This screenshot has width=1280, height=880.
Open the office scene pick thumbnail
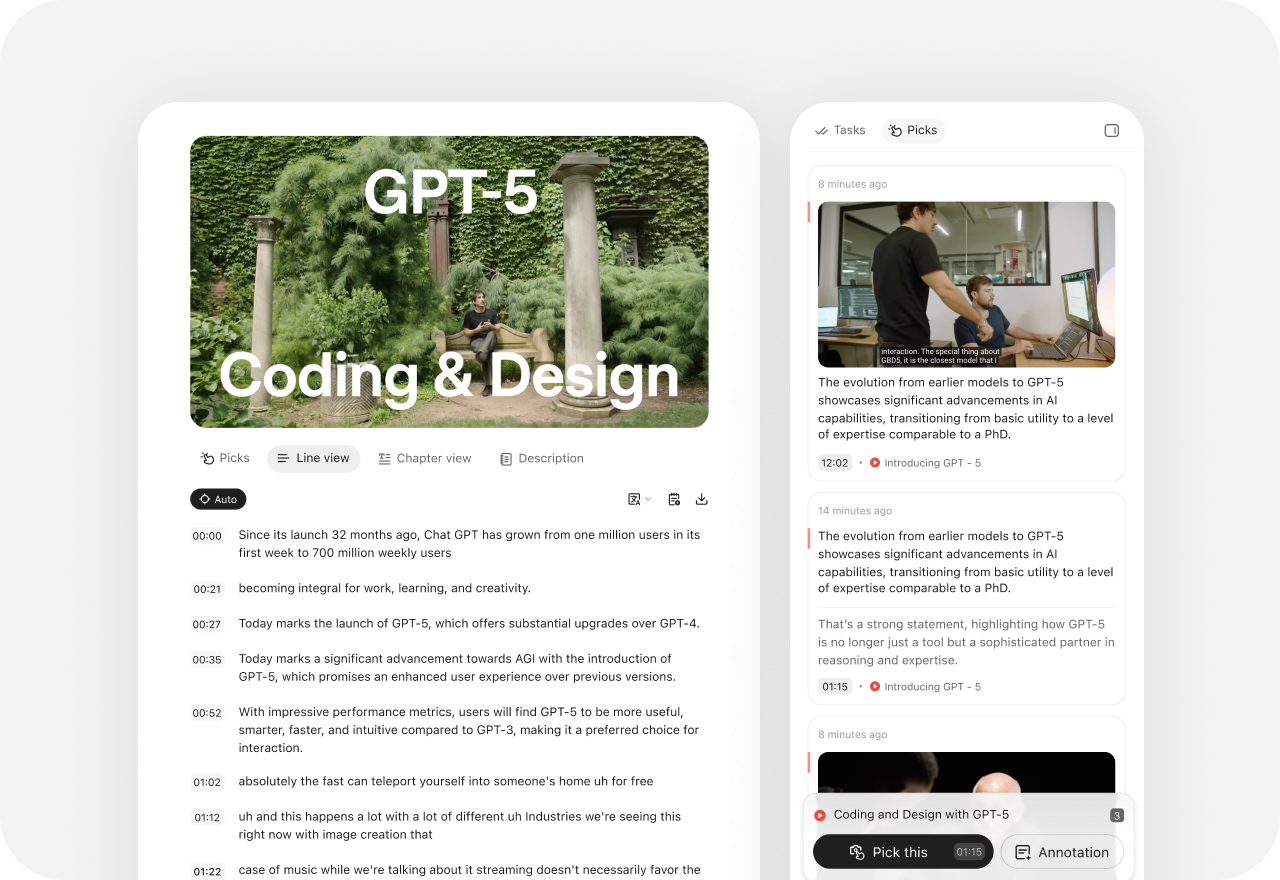pyautogui.click(x=966, y=284)
